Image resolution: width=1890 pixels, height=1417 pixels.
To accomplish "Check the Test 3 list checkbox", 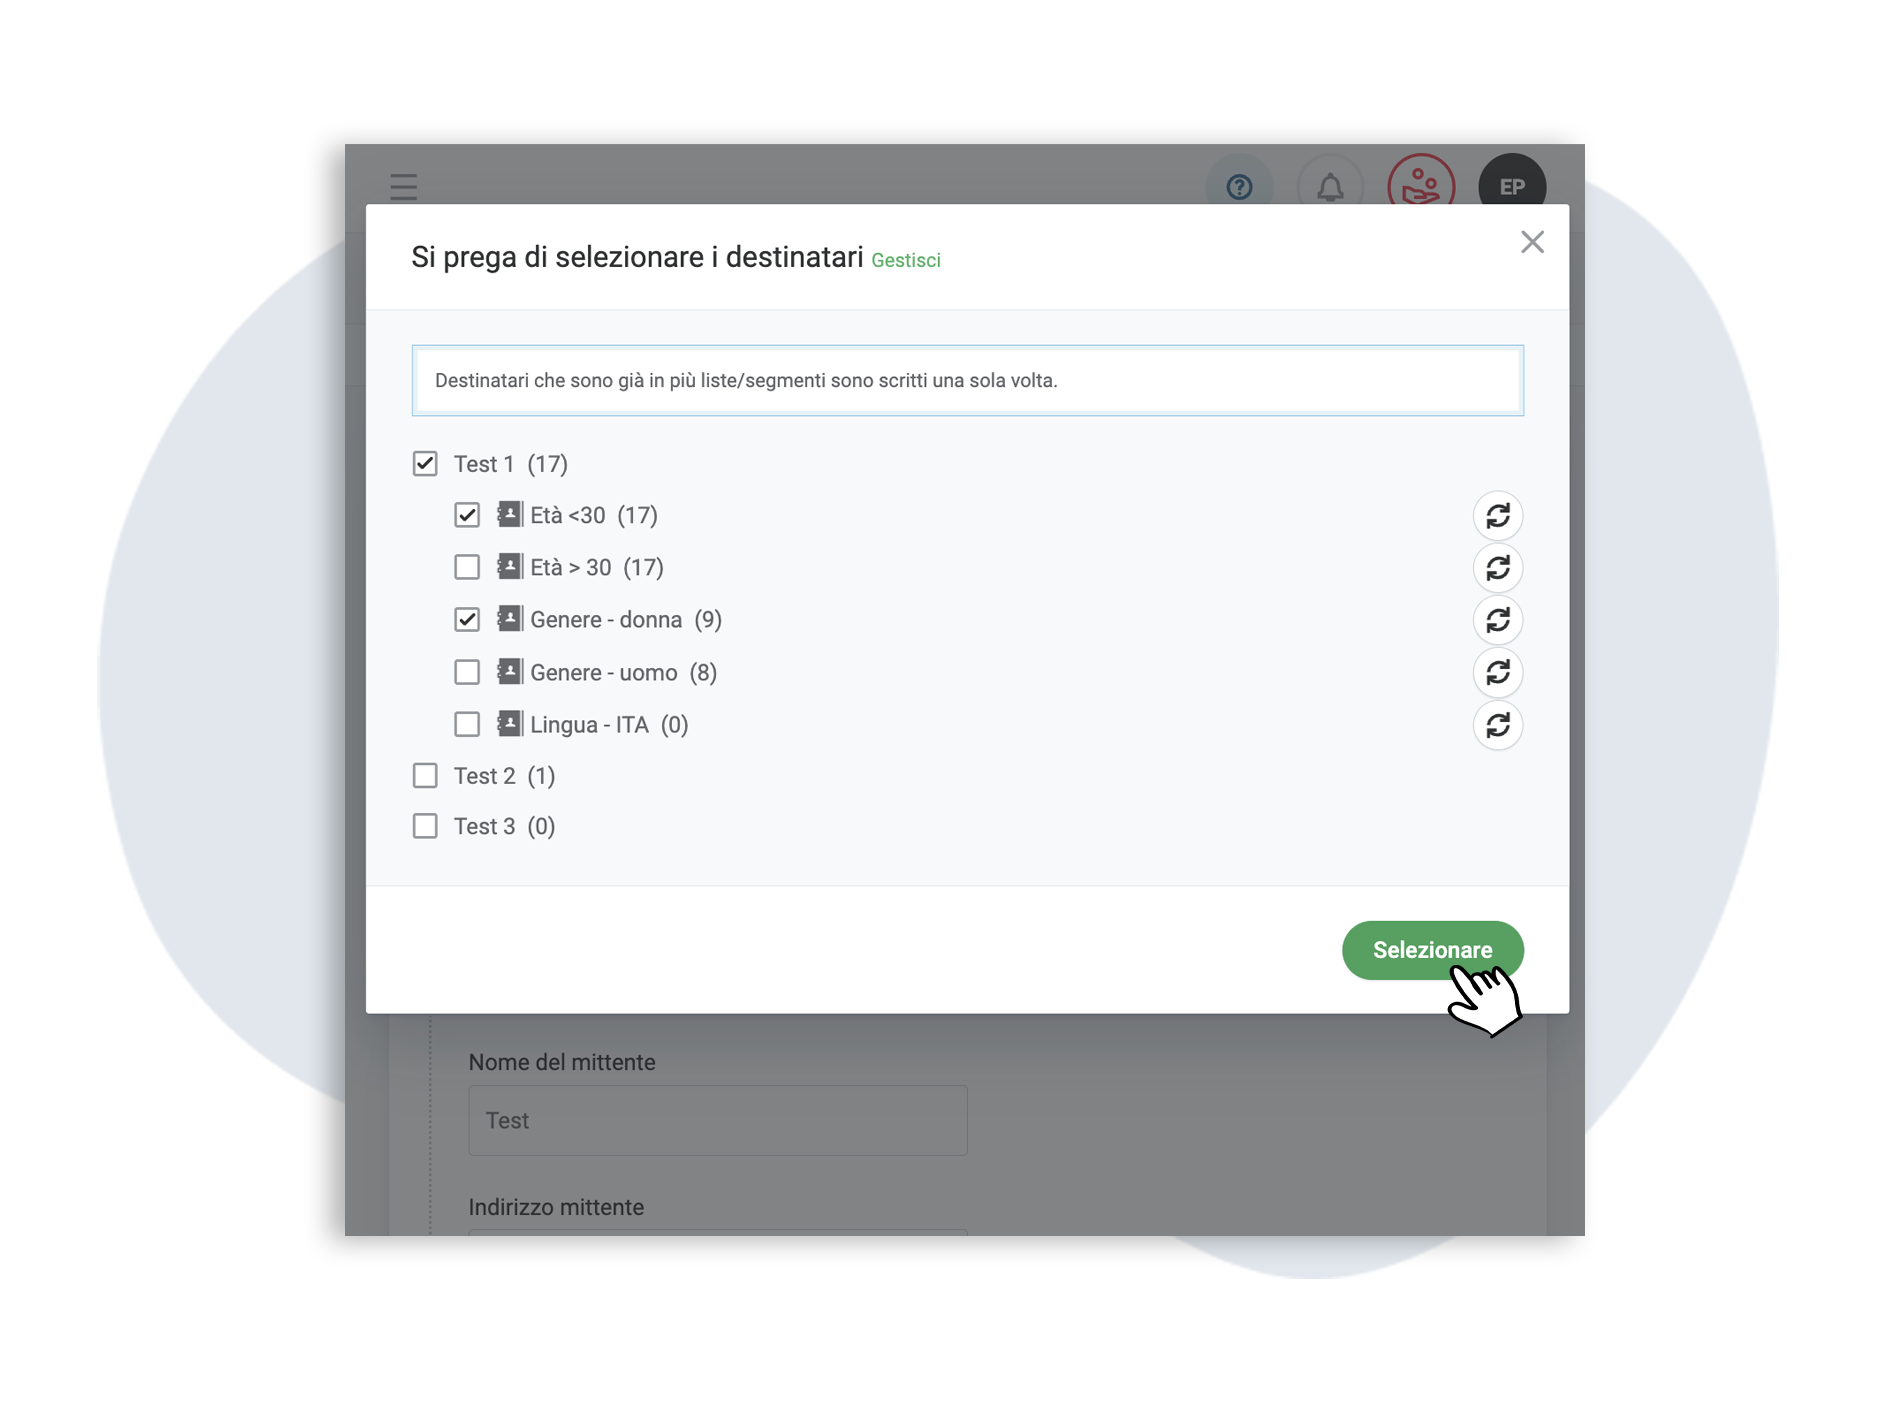I will pyautogui.click(x=425, y=826).
